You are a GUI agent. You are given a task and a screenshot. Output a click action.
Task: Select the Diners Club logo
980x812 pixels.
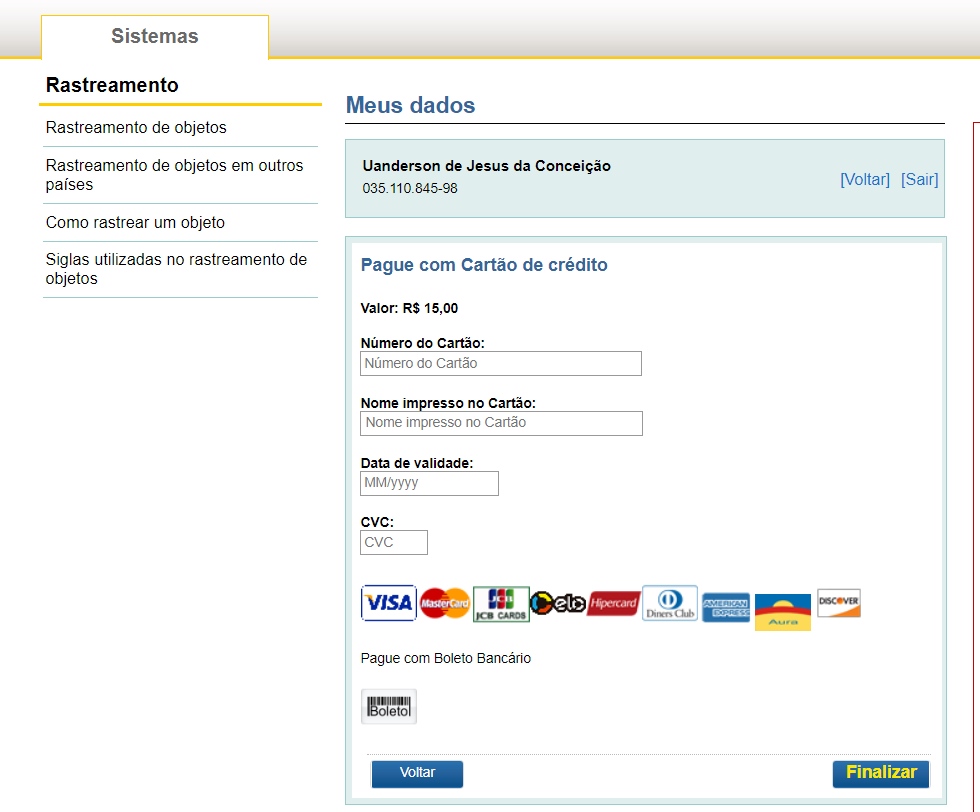pos(670,603)
